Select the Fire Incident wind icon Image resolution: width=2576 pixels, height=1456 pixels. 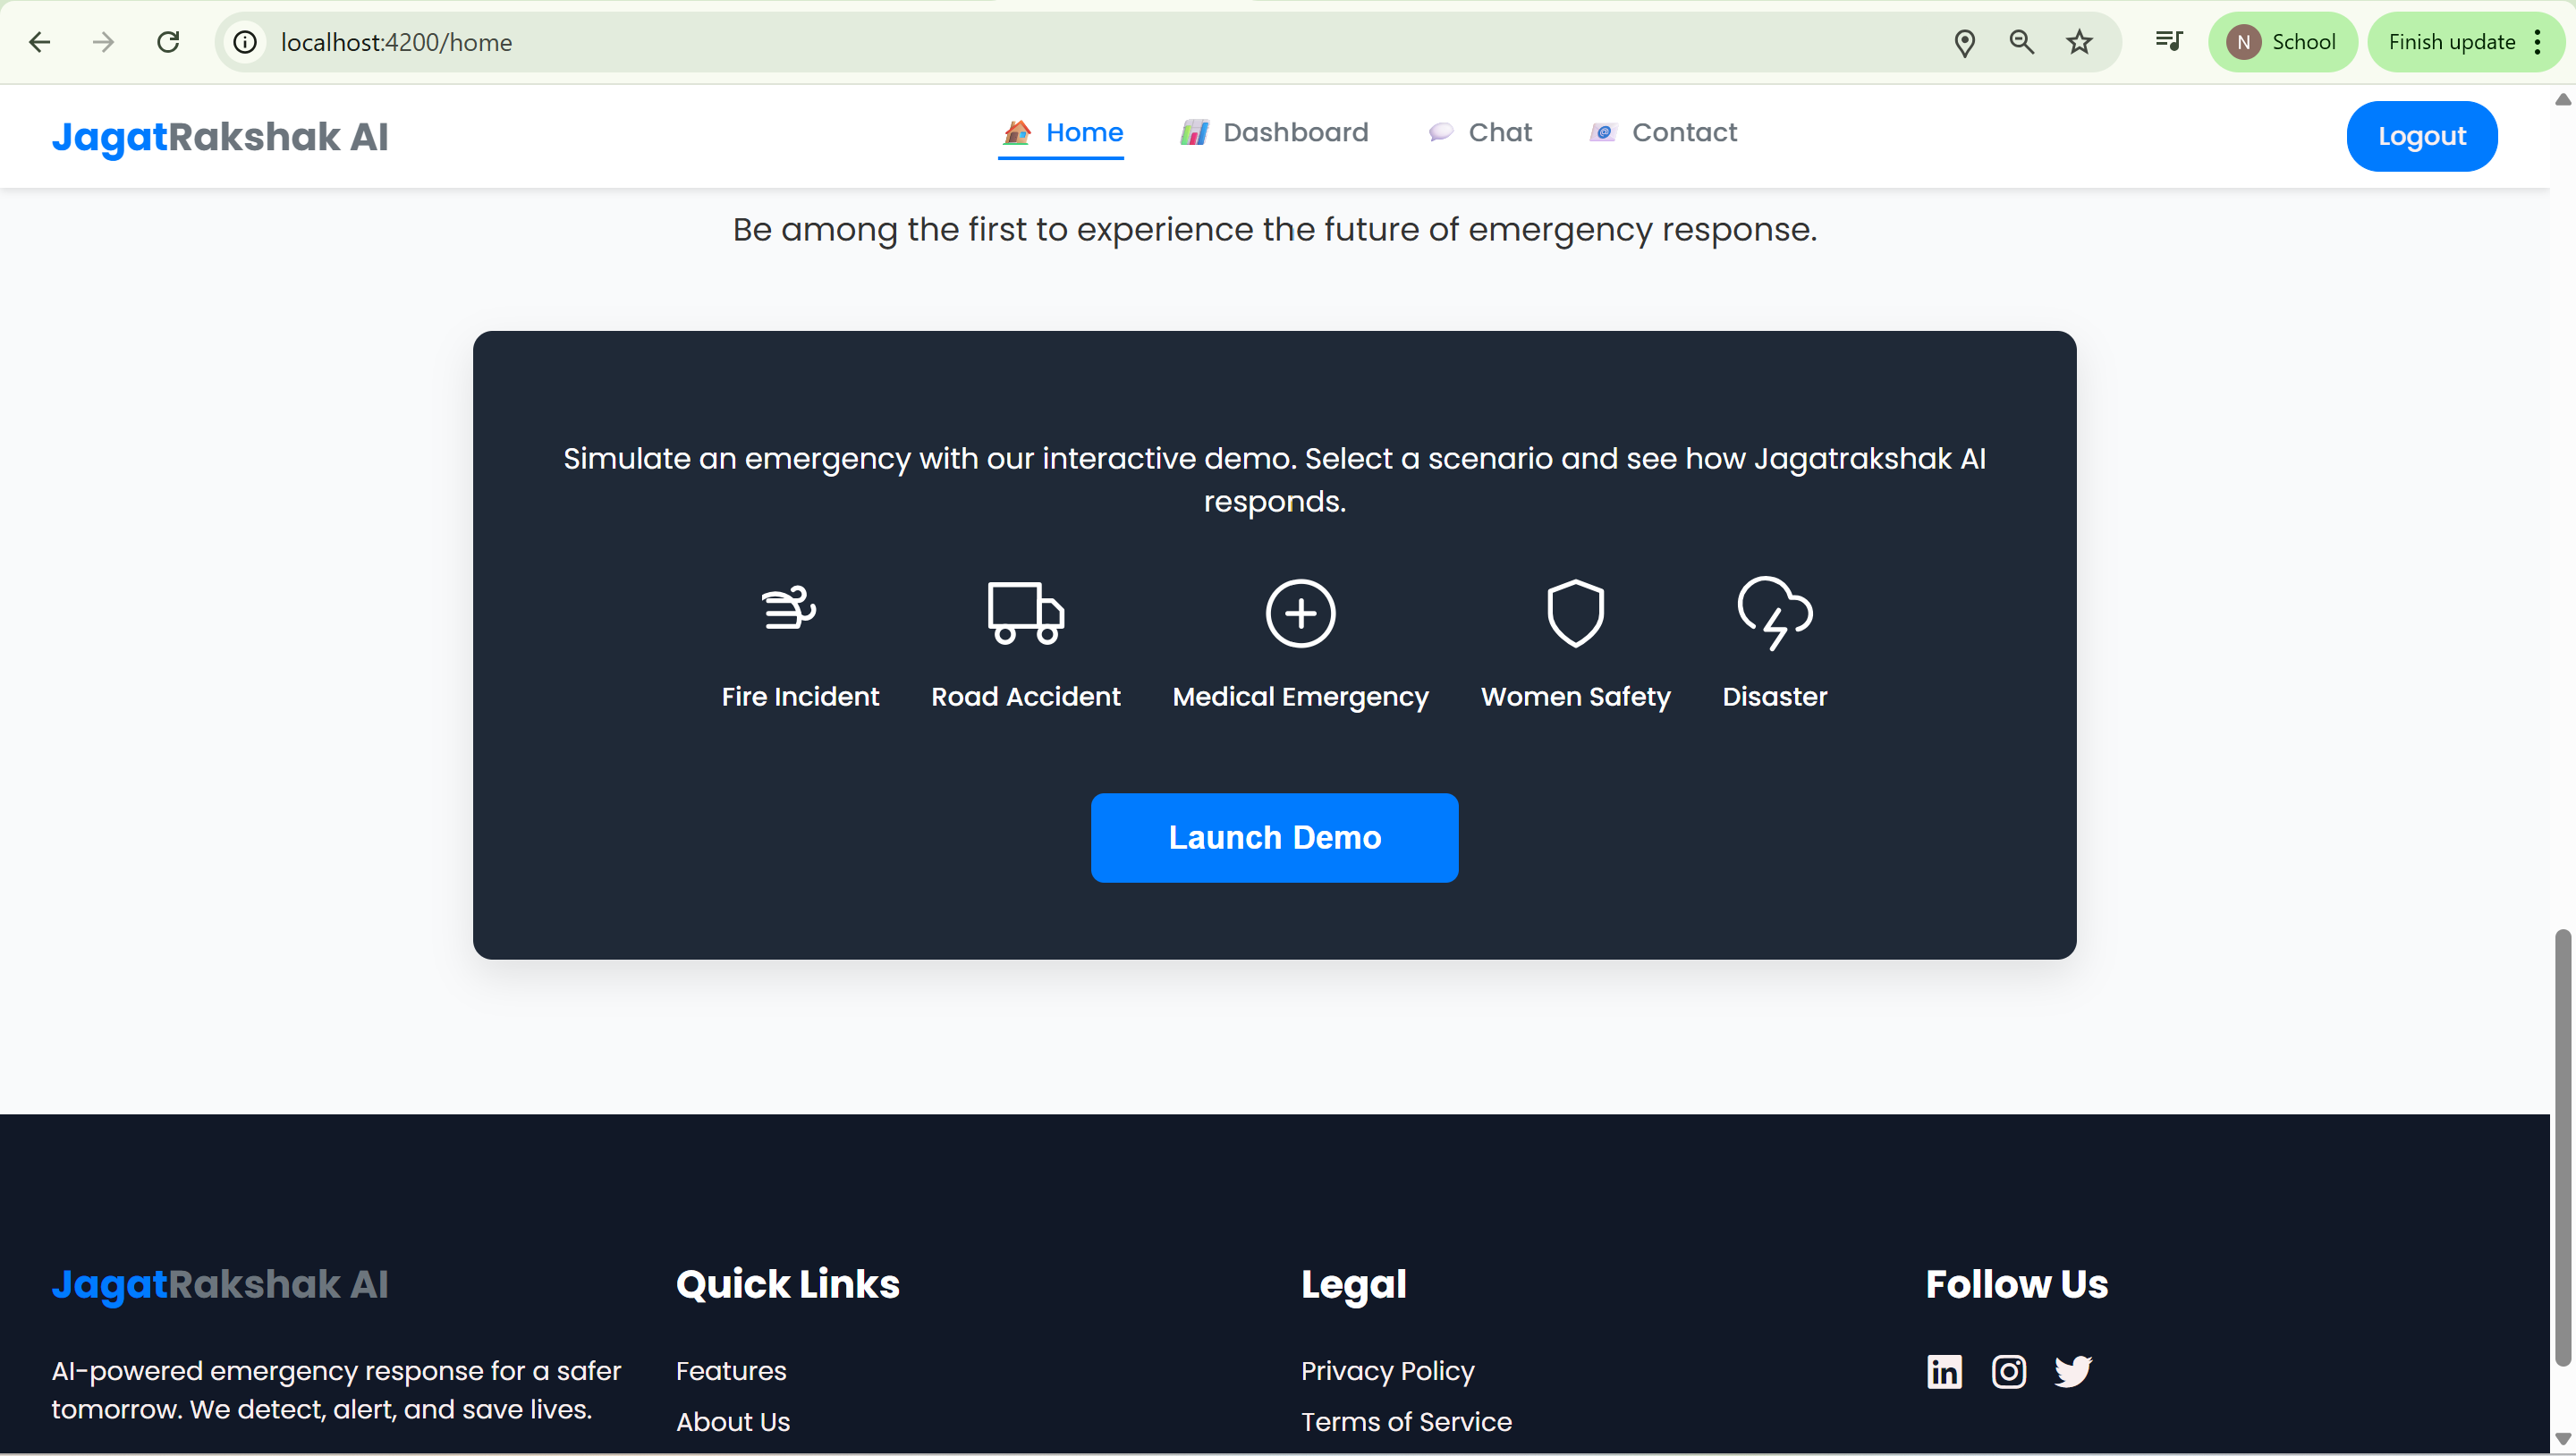pos(789,609)
